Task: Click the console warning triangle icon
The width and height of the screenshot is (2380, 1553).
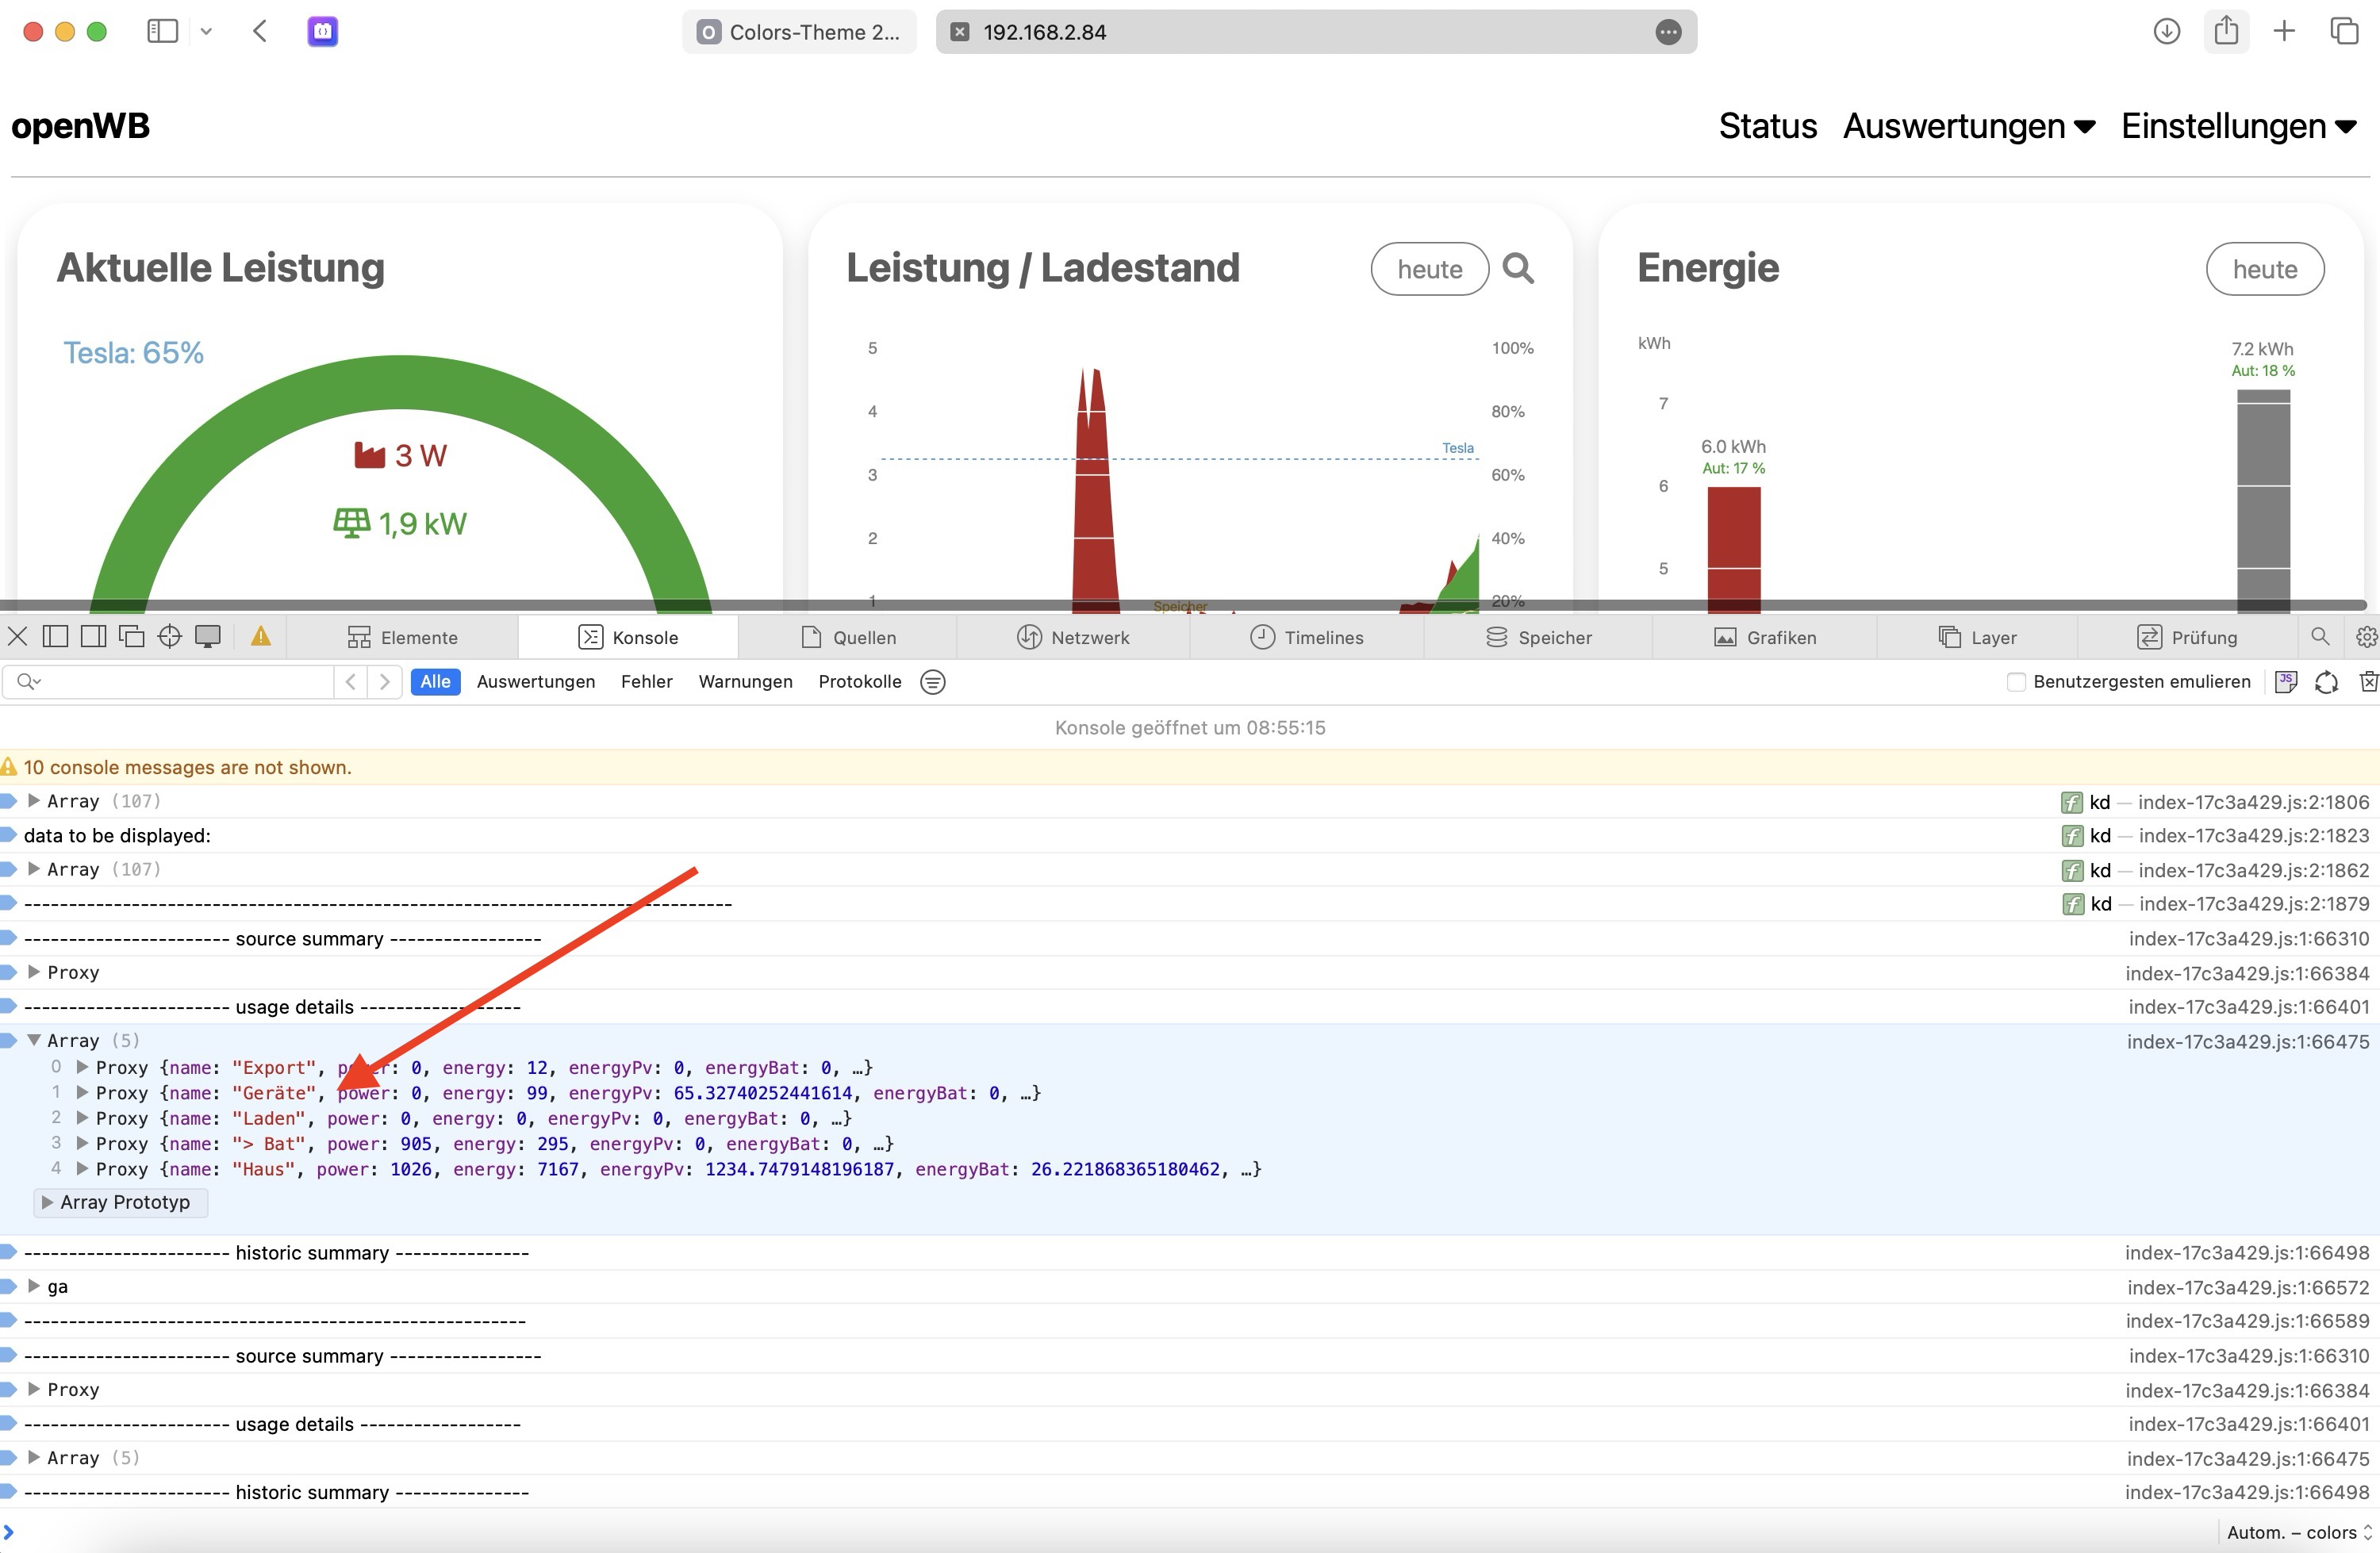Action: [260, 637]
